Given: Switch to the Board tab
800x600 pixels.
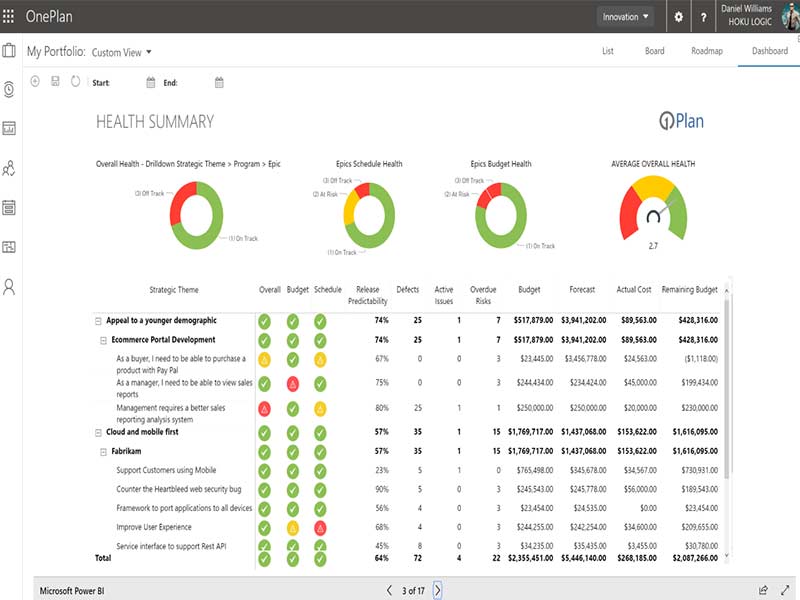Looking at the screenshot, I should click(x=654, y=51).
